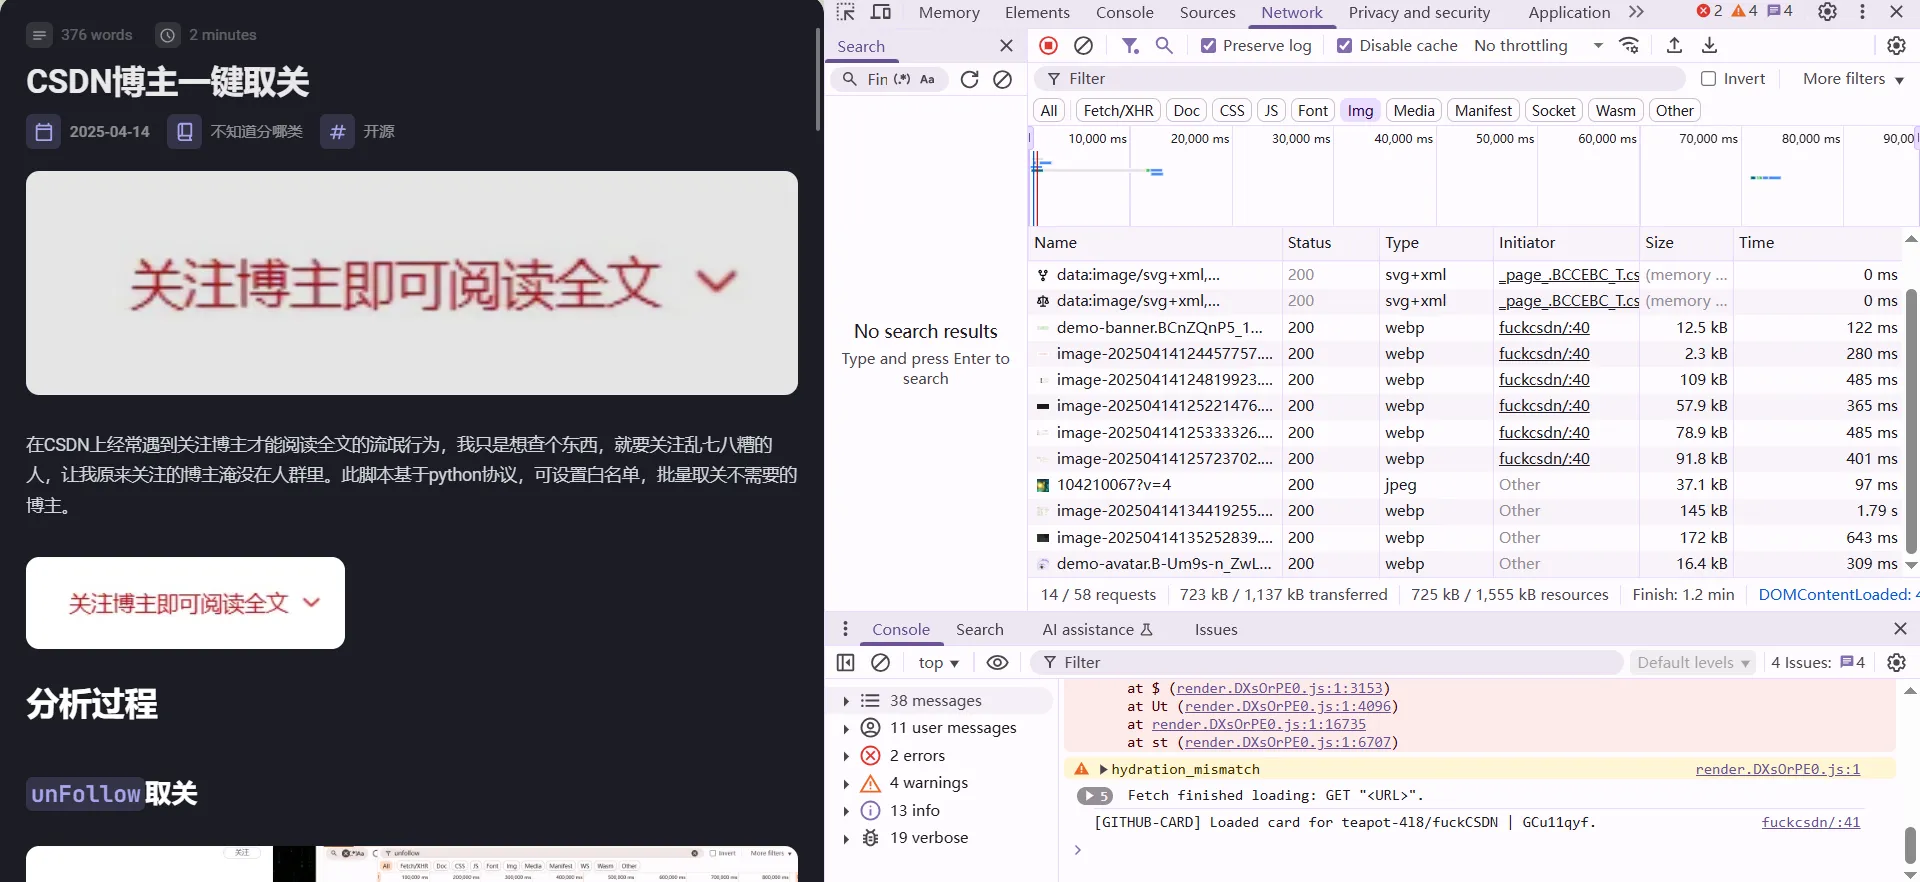Open the More filters dropdown
1920x882 pixels.
(1853, 78)
